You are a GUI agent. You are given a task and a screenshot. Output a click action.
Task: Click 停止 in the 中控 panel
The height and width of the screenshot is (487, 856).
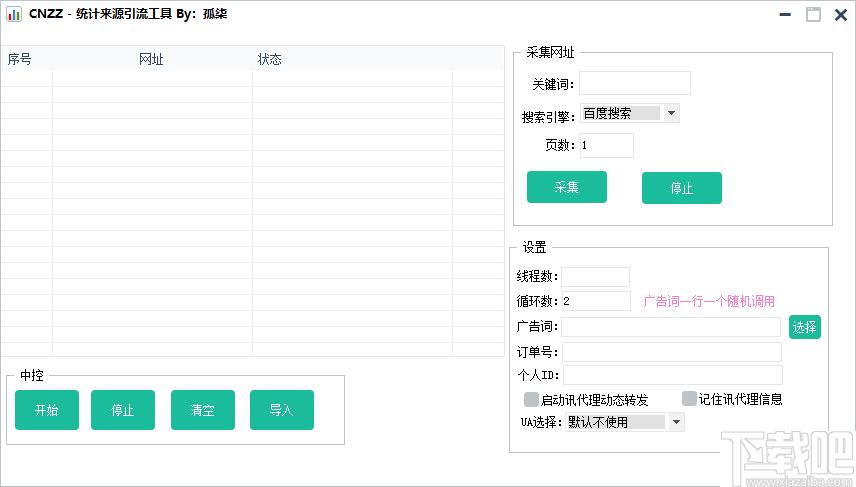(x=123, y=409)
